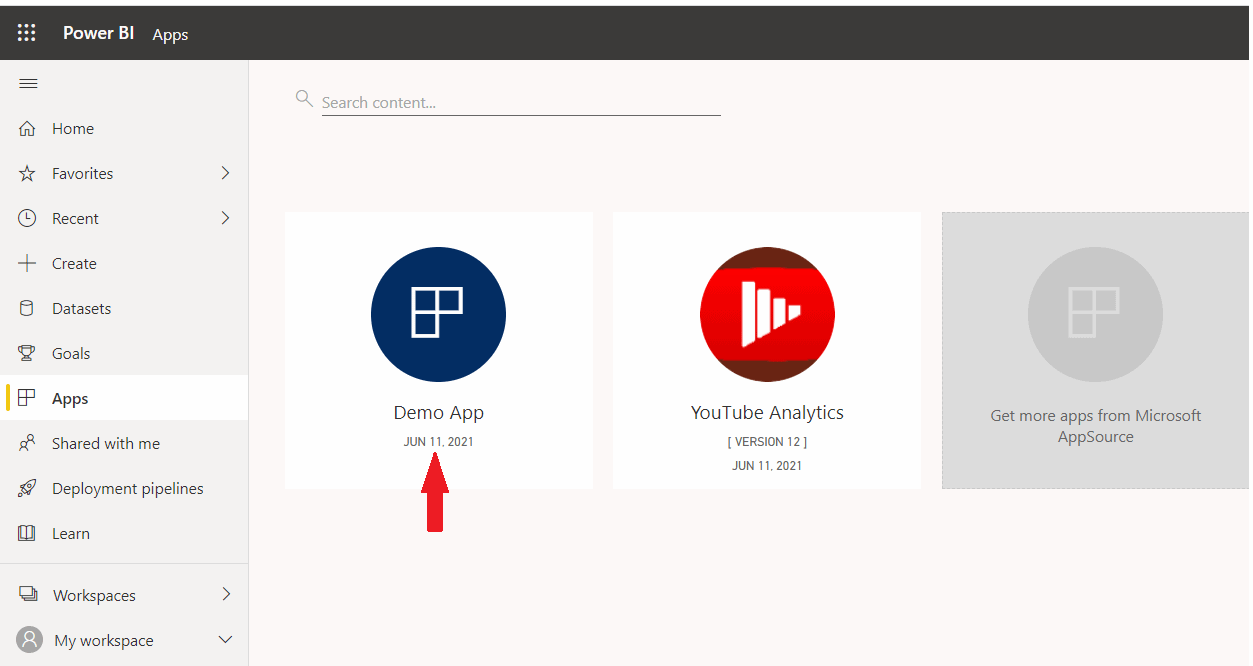
Task: Collapse the navigation pane via hamburger icon
Action: (28, 83)
